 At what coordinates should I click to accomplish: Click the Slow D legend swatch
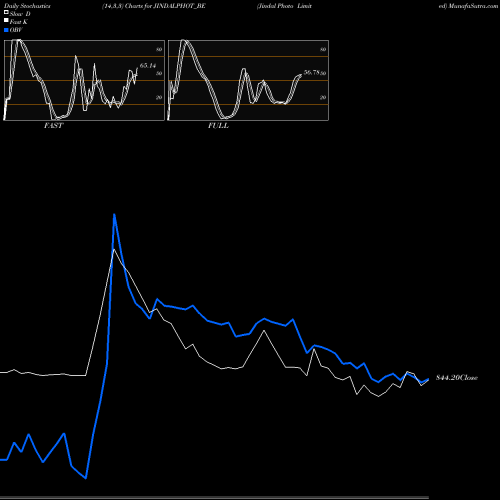(x=6, y=13)
